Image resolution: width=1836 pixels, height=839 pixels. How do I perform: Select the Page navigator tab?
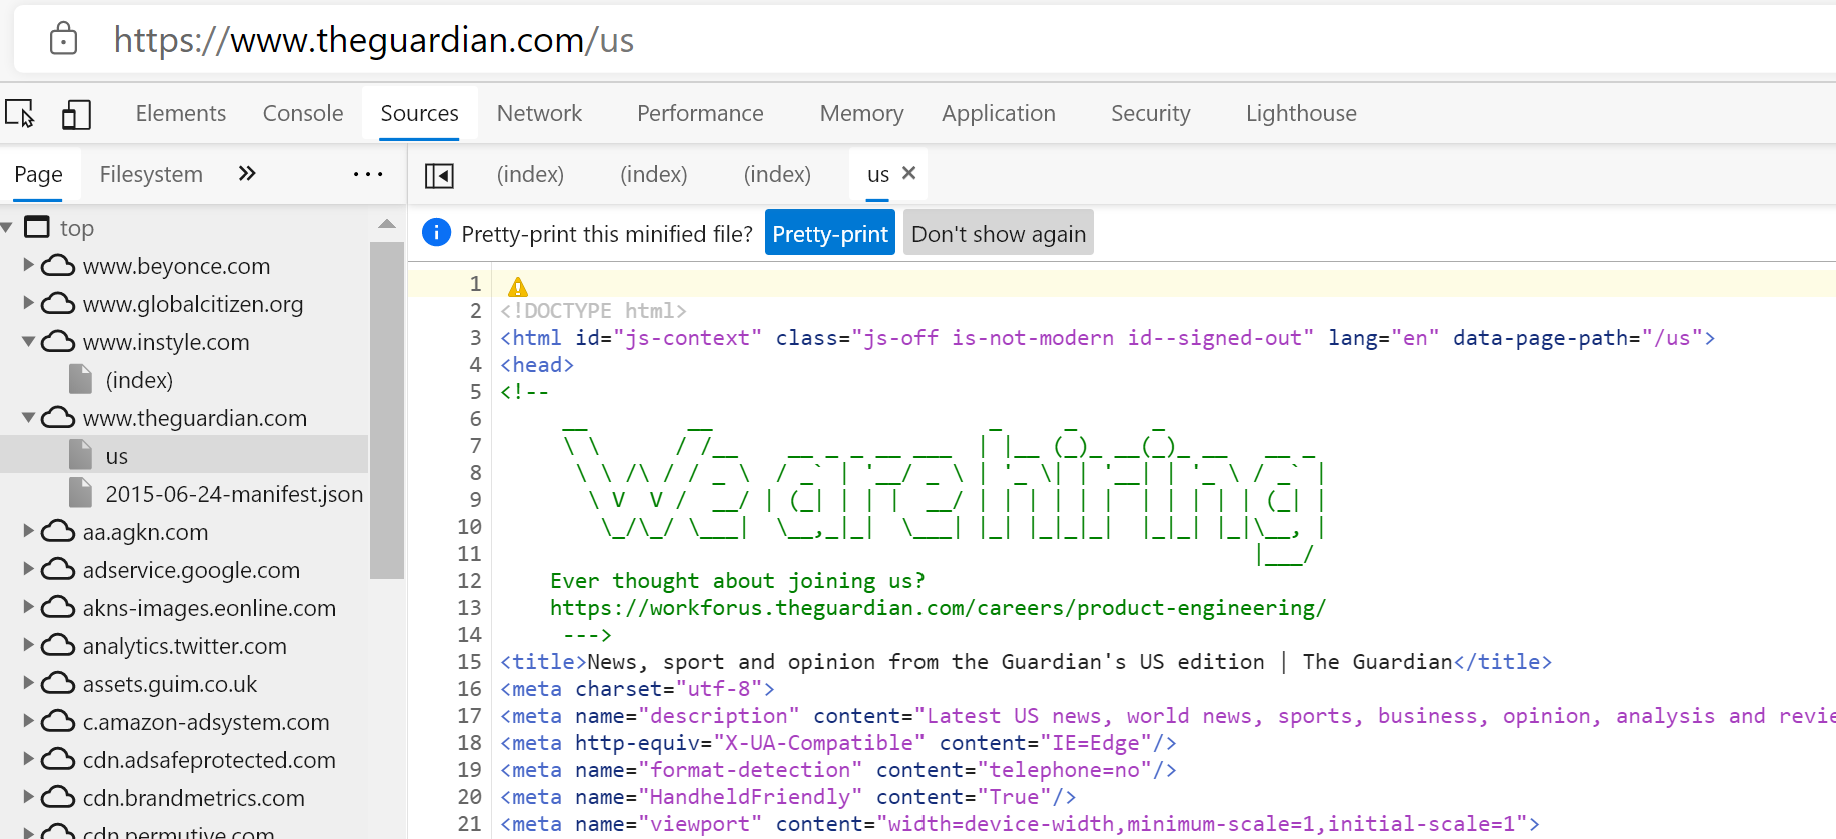pyautogui.click(x=38, y=174)
